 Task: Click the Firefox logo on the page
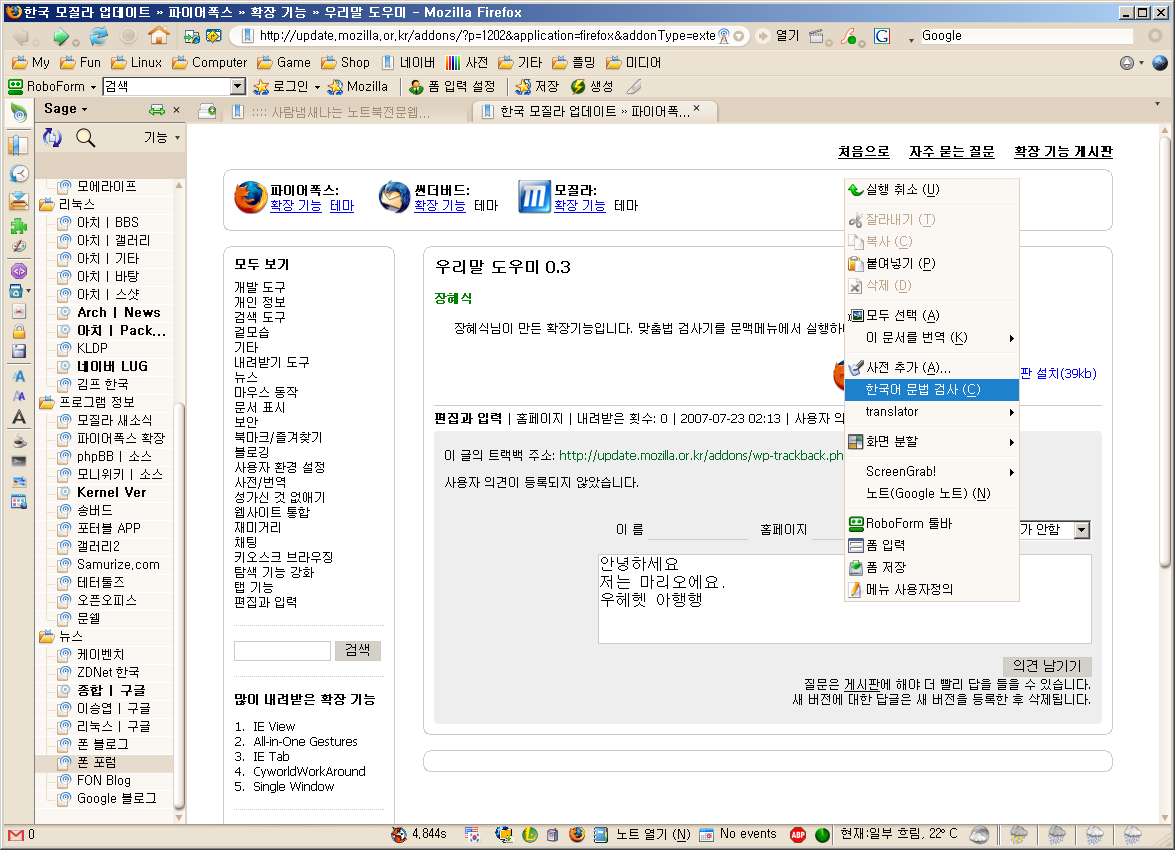(x=250, y=197)
